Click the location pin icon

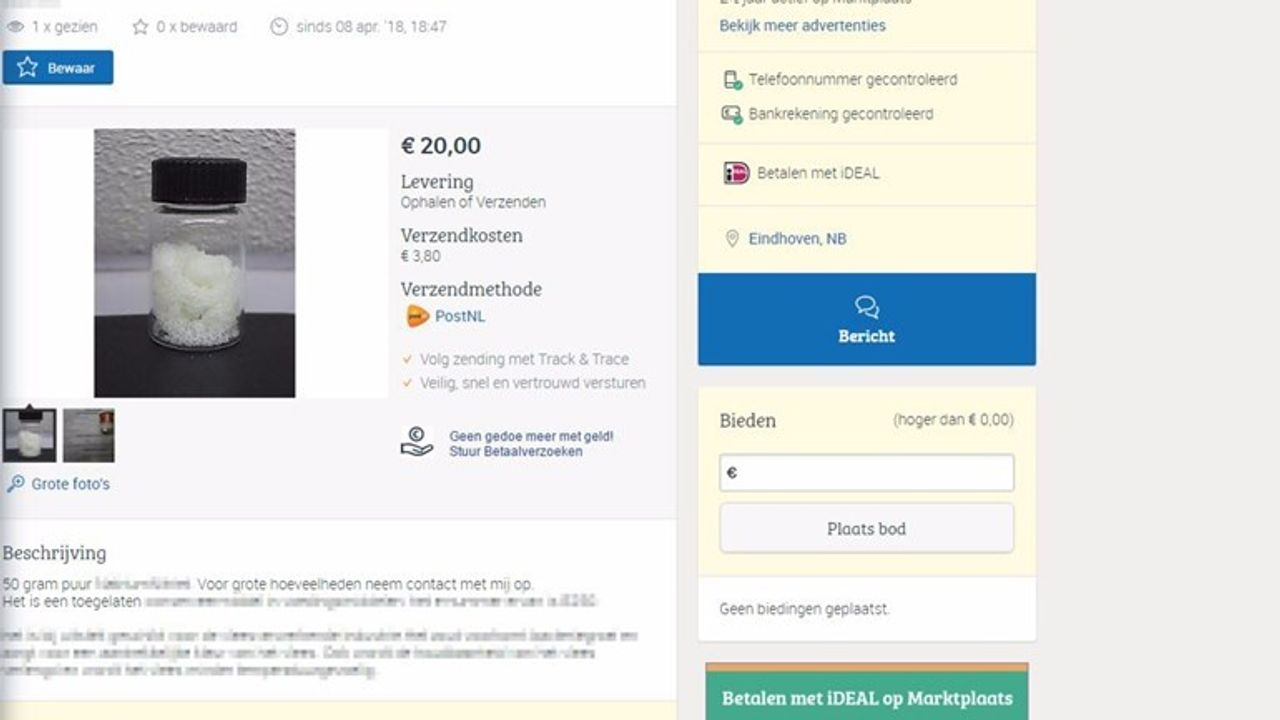point(732,239)
